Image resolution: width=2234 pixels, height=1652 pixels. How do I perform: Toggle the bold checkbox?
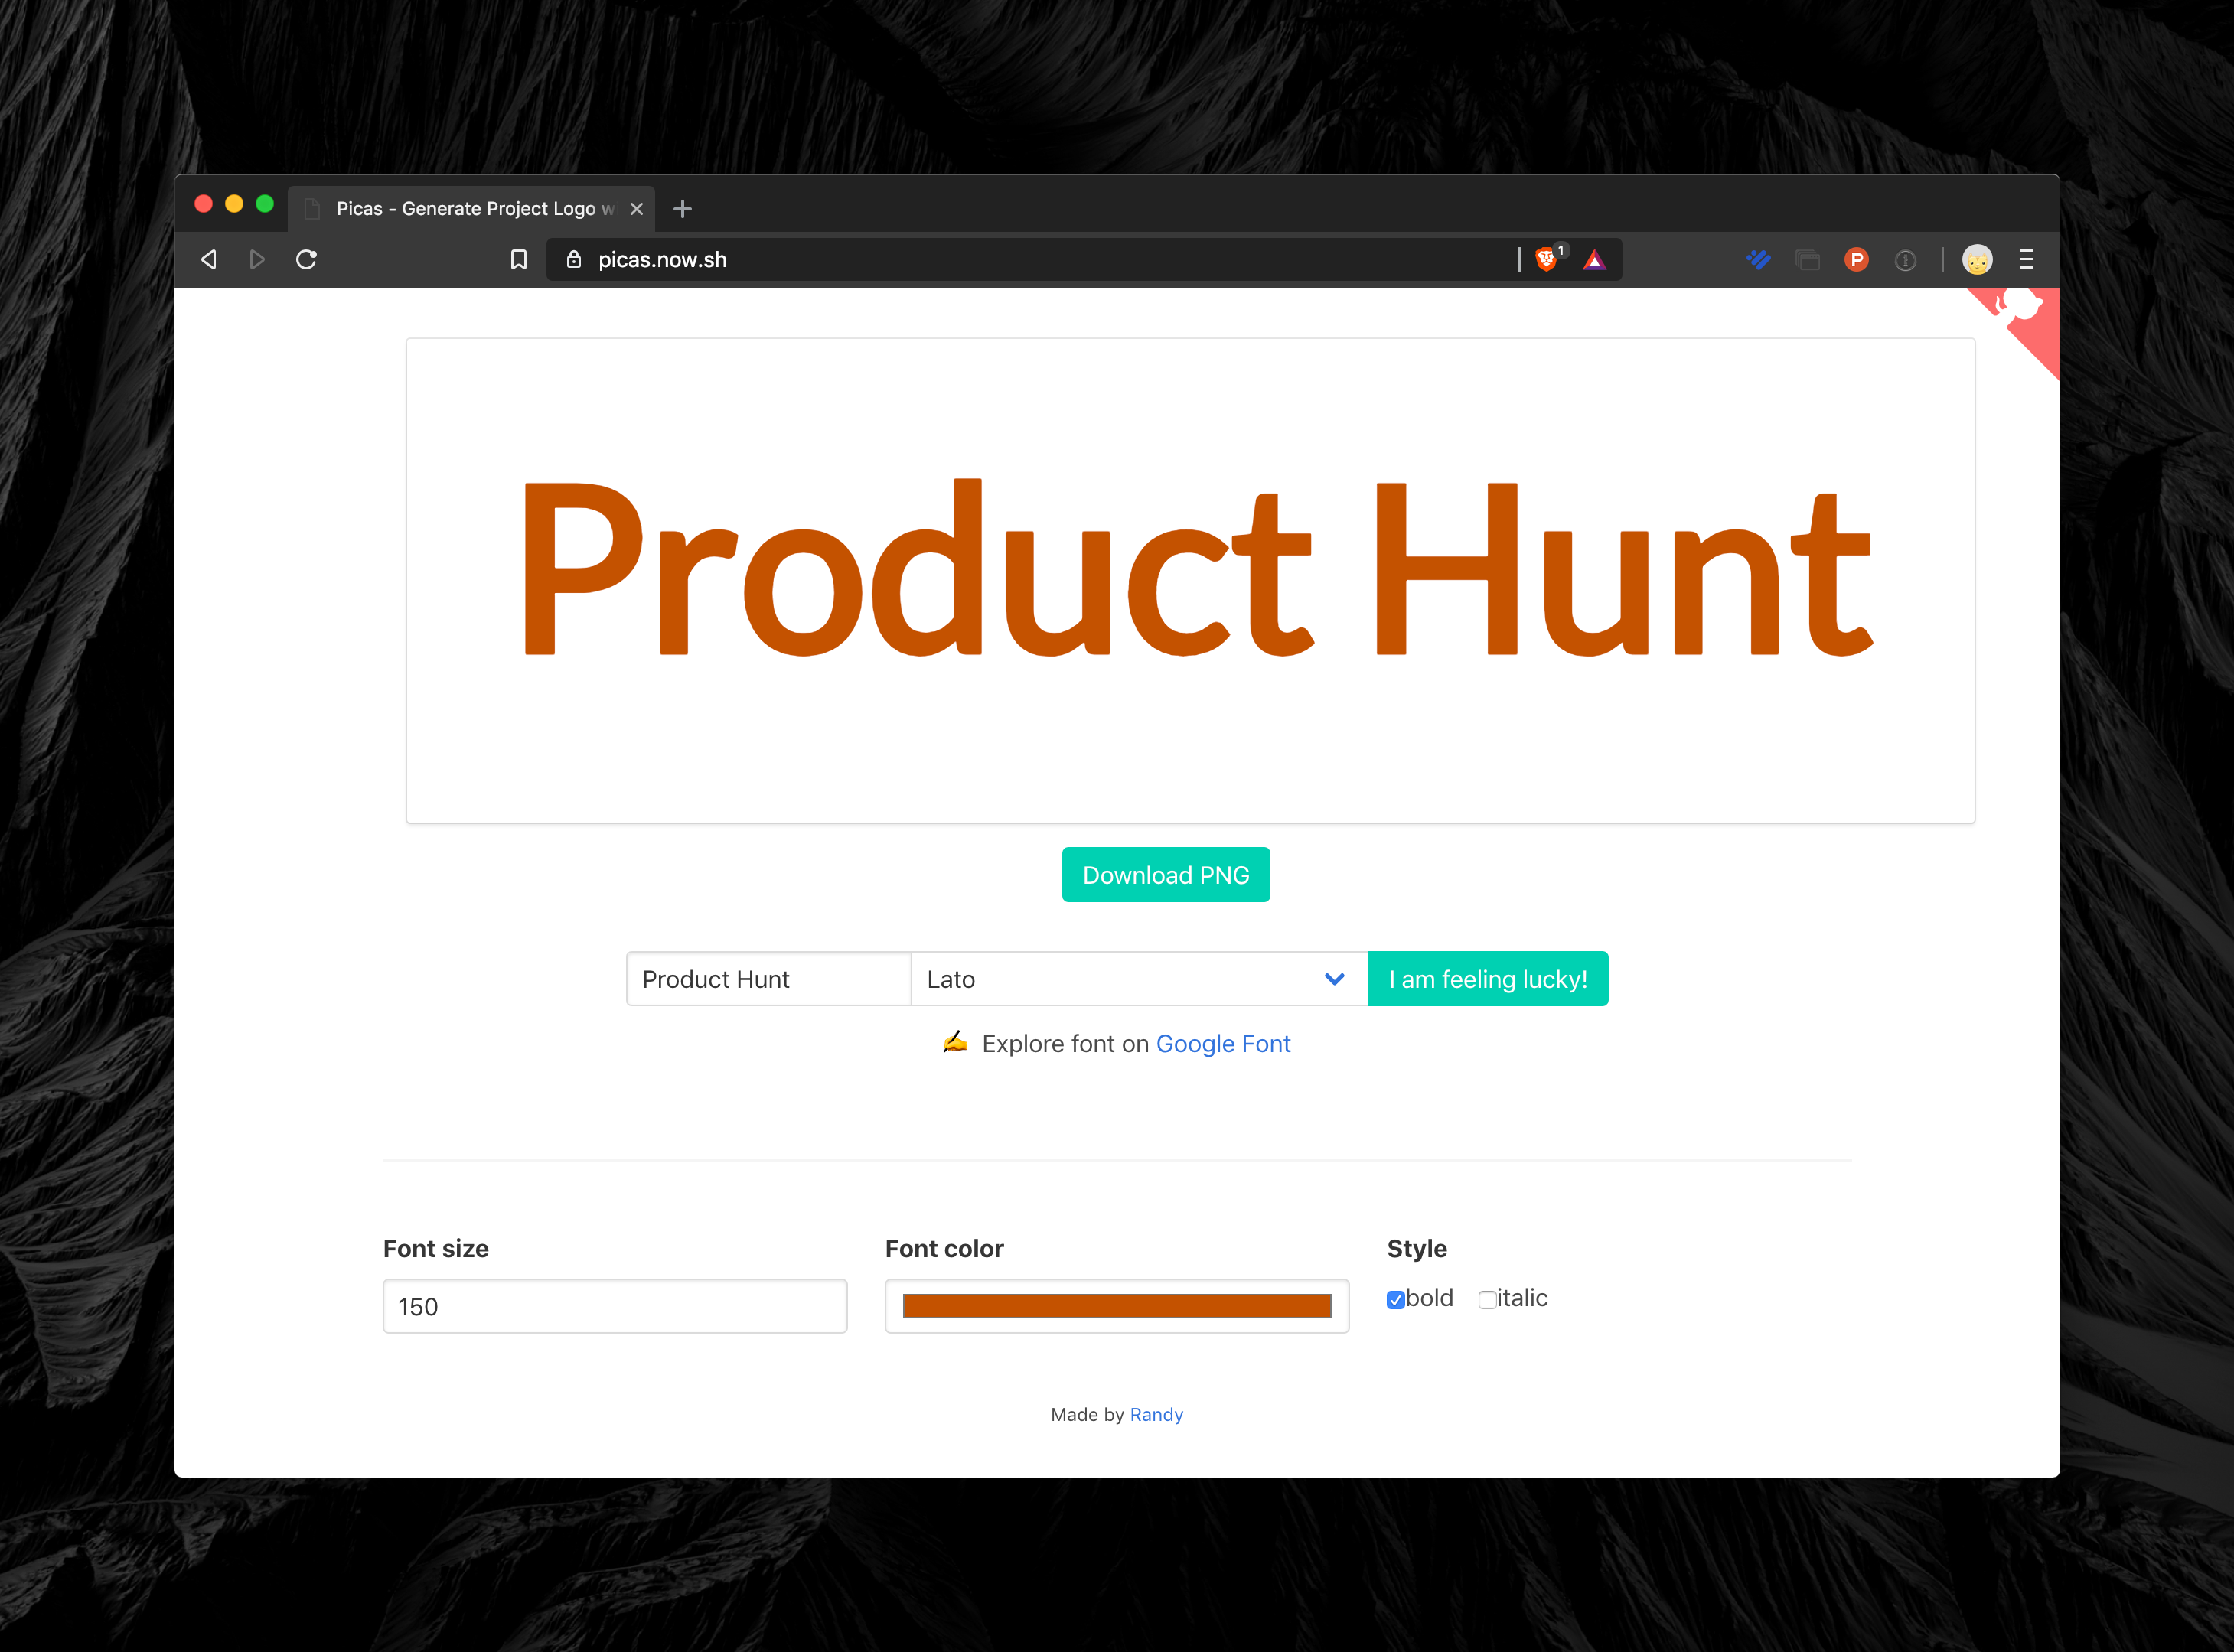[x=1396, y=1300]
